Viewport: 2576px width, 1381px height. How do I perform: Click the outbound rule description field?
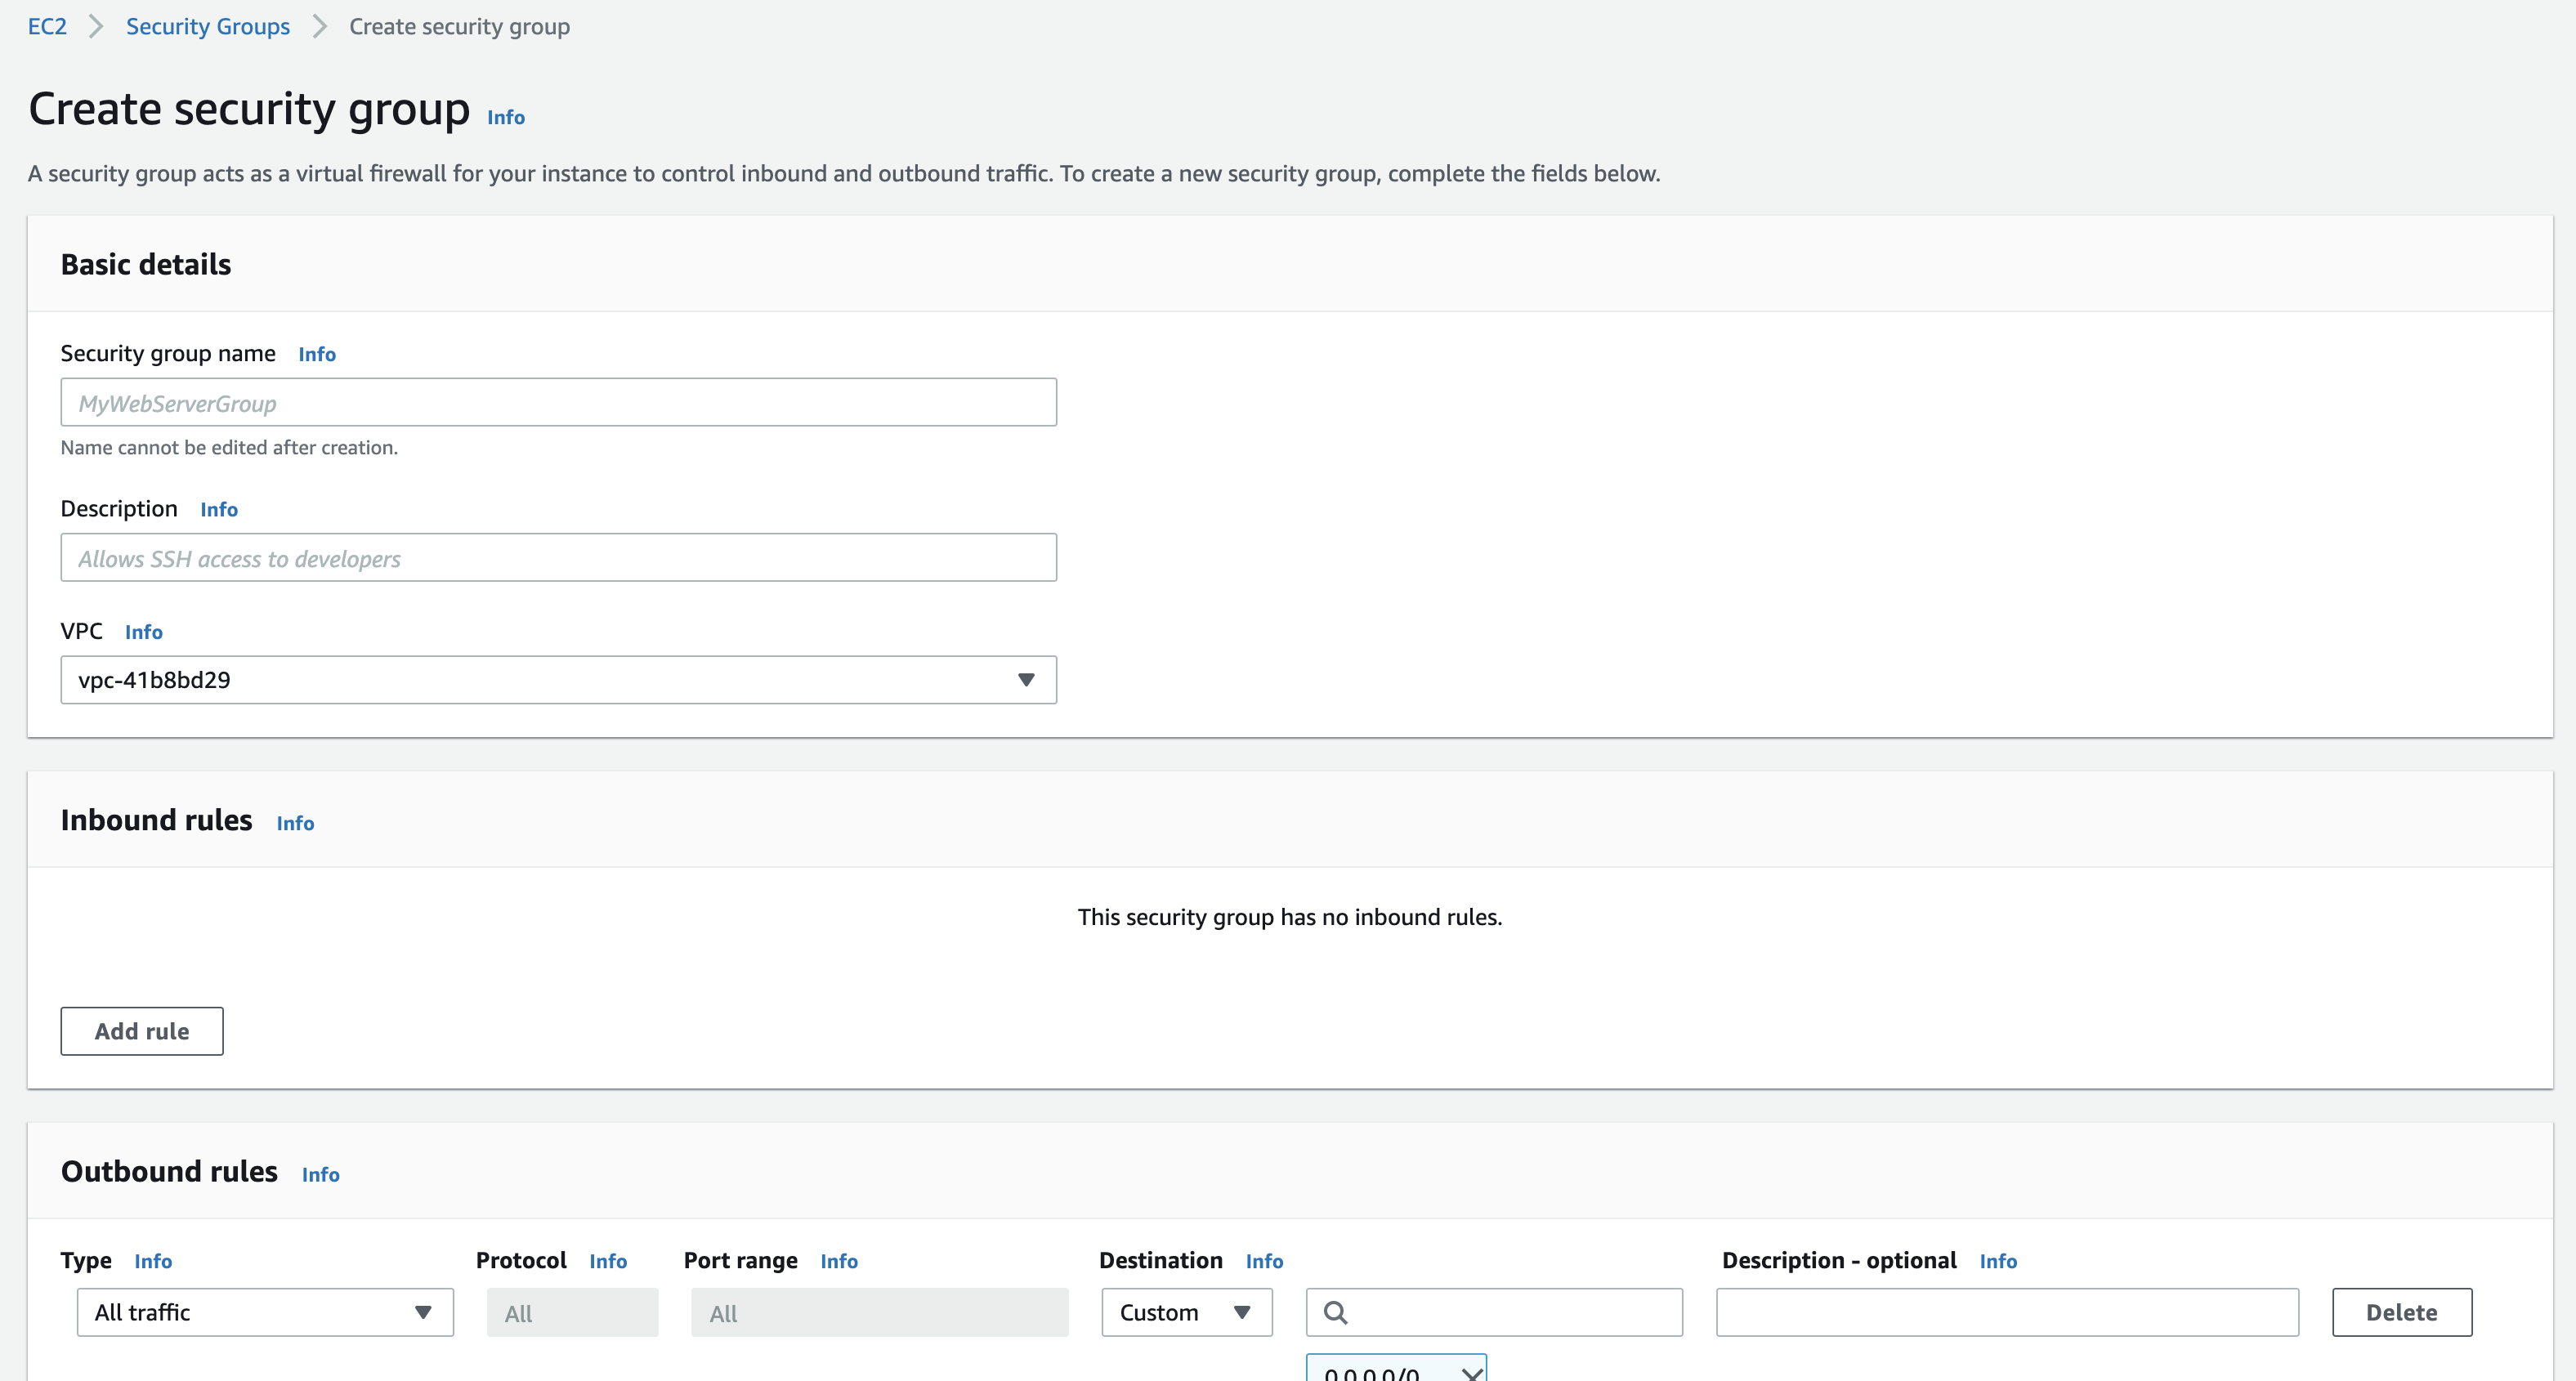point(2006,1312)
